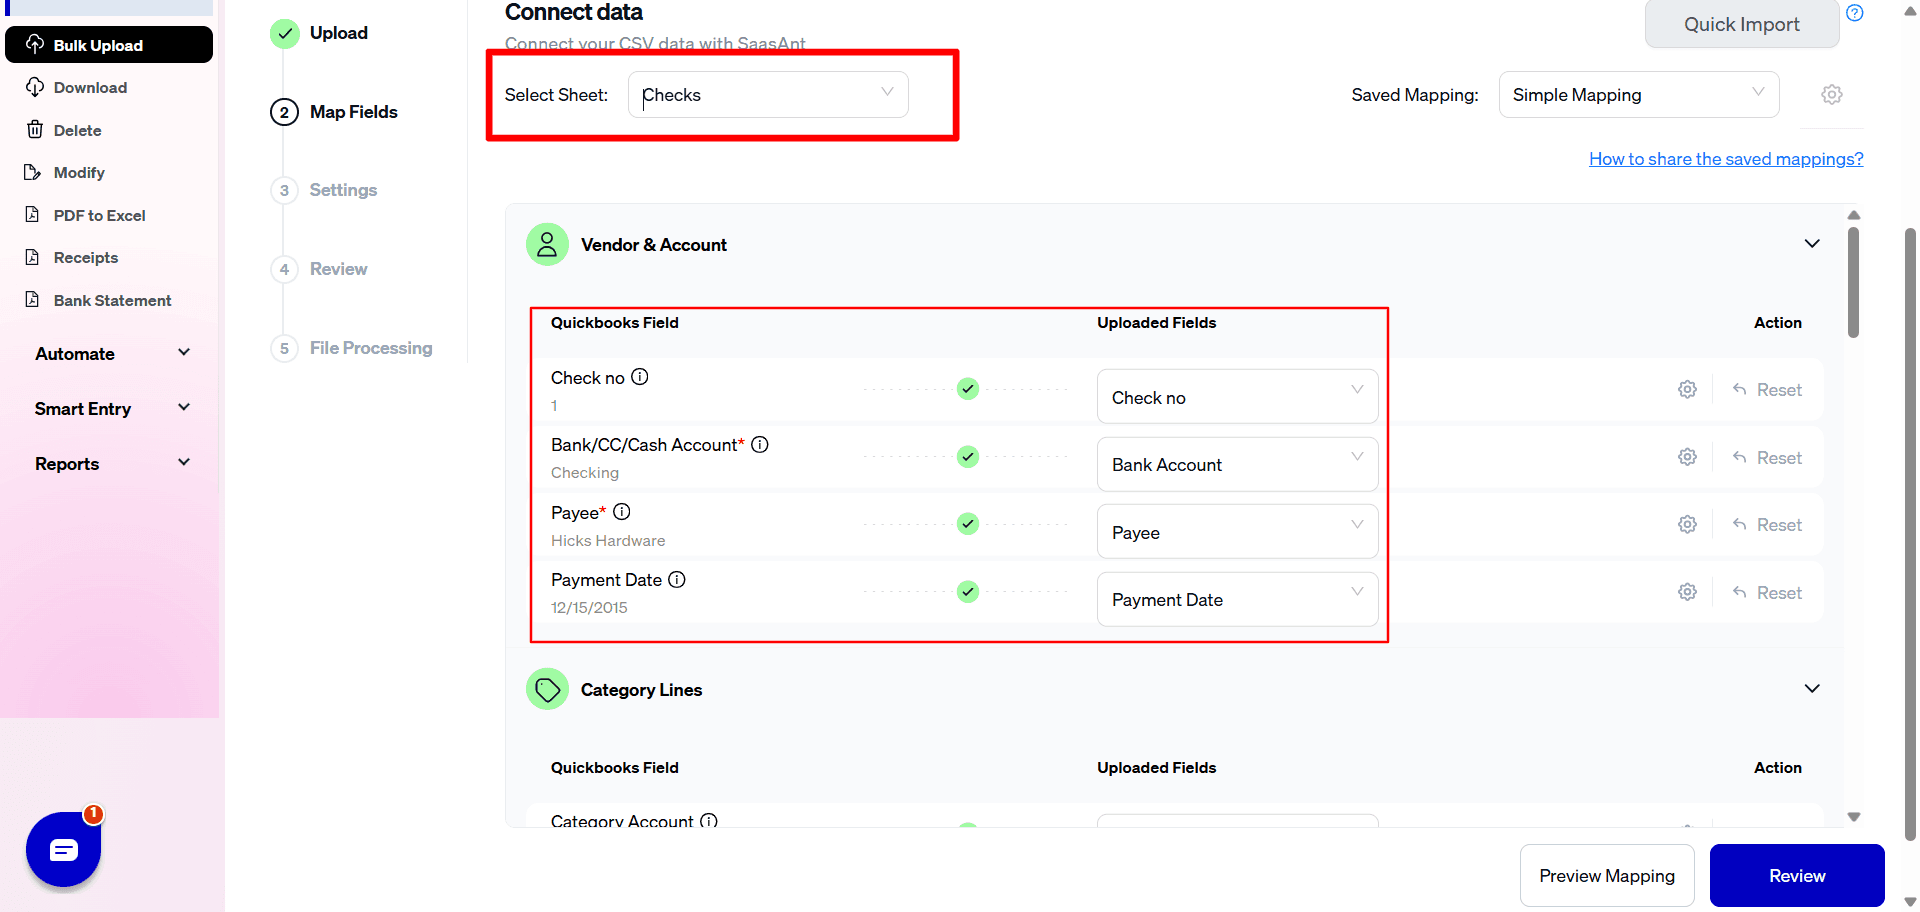The width and height of the screenshot is (1920, 912).
Task: Select step 5 File Processing
Action: pos(352,348)
